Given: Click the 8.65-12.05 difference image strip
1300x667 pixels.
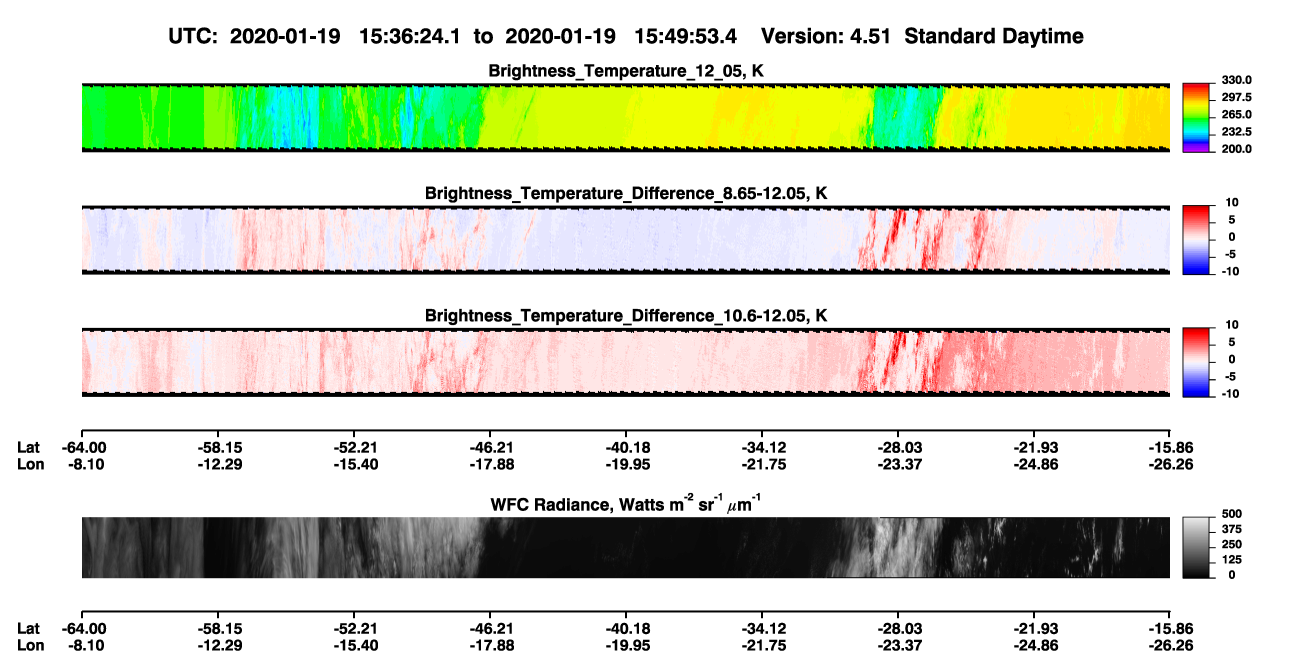Looking at the screenshot, I should click(x=626, y=240).
